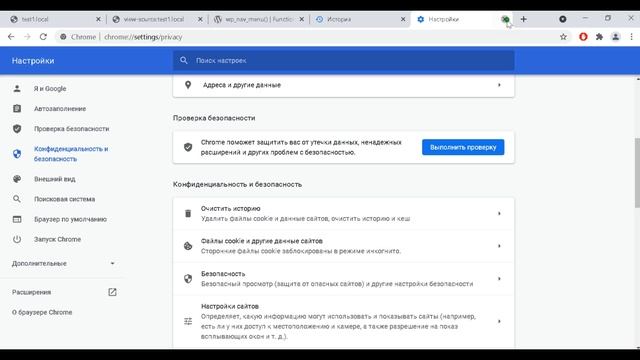Open the Chrome three-dot menu
This screenshot has height=360, width=640.
(x=631, y=37)
